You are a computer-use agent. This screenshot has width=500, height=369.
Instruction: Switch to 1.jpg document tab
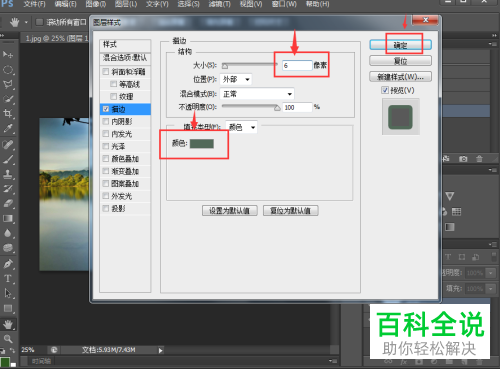(x=56, y=39)
